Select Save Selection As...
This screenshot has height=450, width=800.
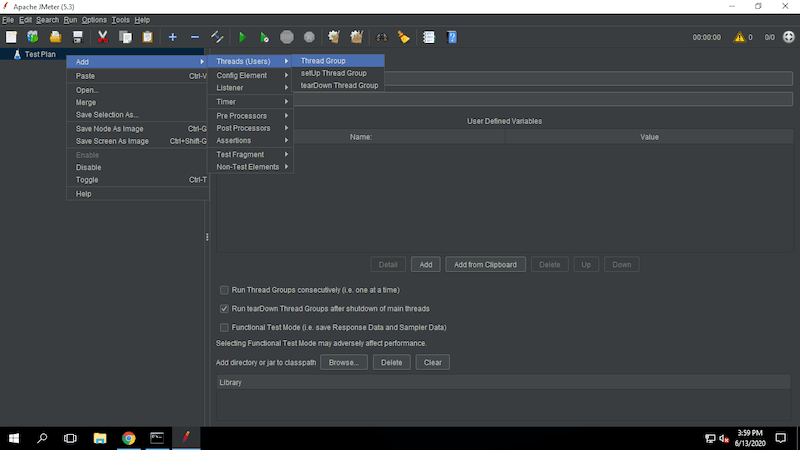[138, 115]
